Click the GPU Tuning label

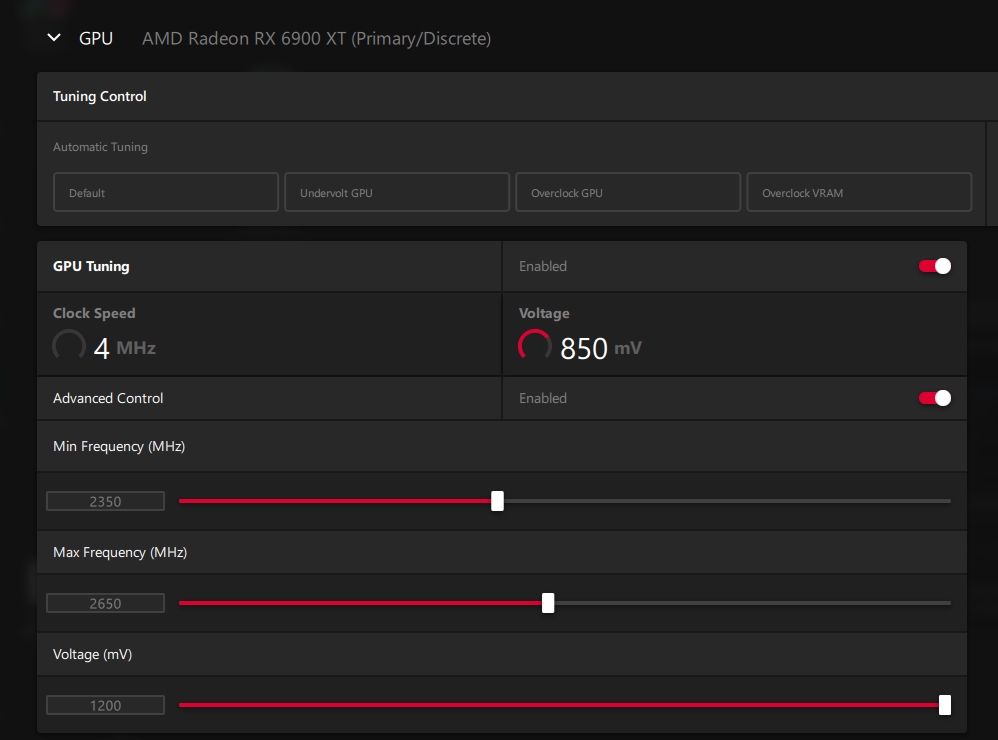[x=91, y=266]
